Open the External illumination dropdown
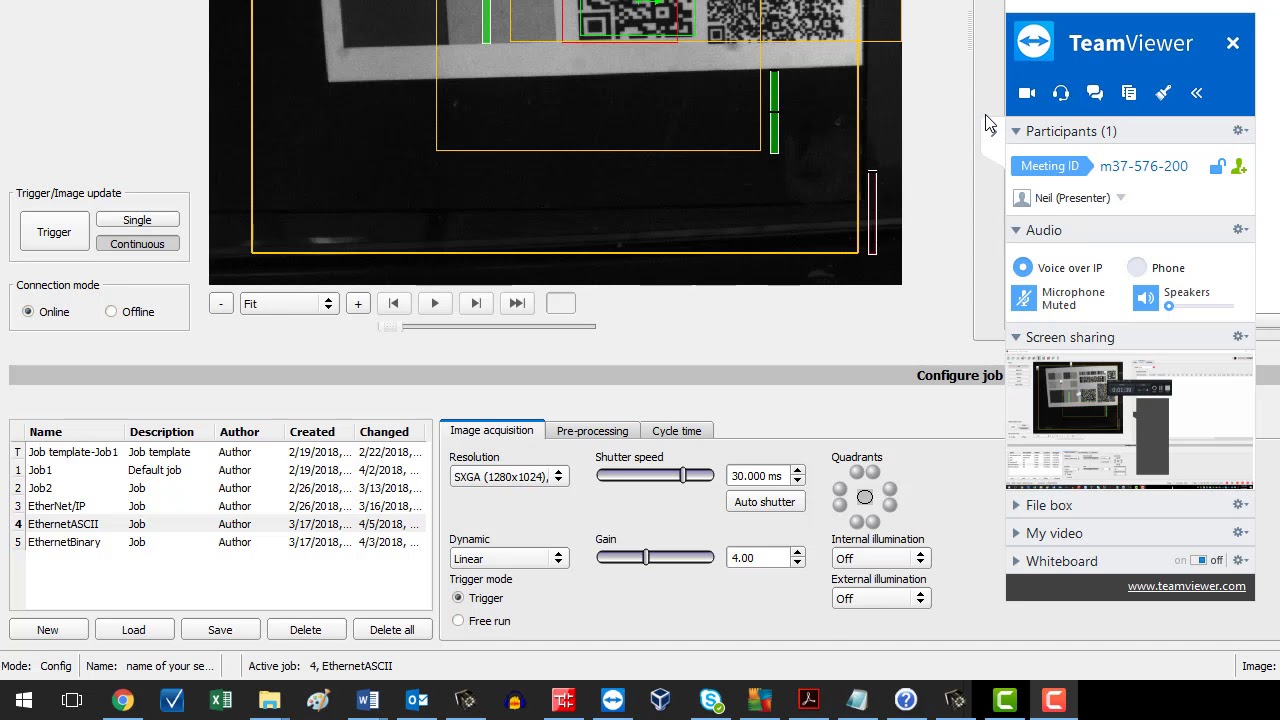Image resolution: width=1280 pixels, height=720 pixels. [x=881, y=599]
